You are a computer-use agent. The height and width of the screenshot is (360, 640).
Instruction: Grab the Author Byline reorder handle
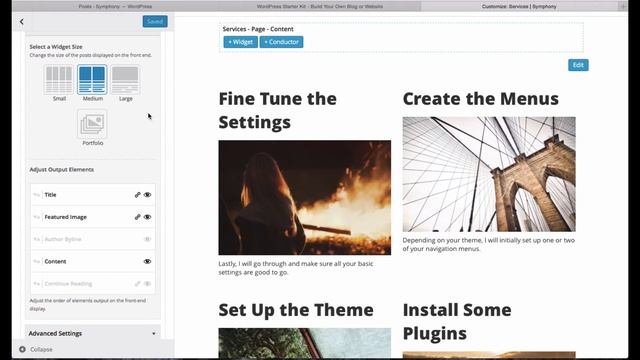[37, 239]
